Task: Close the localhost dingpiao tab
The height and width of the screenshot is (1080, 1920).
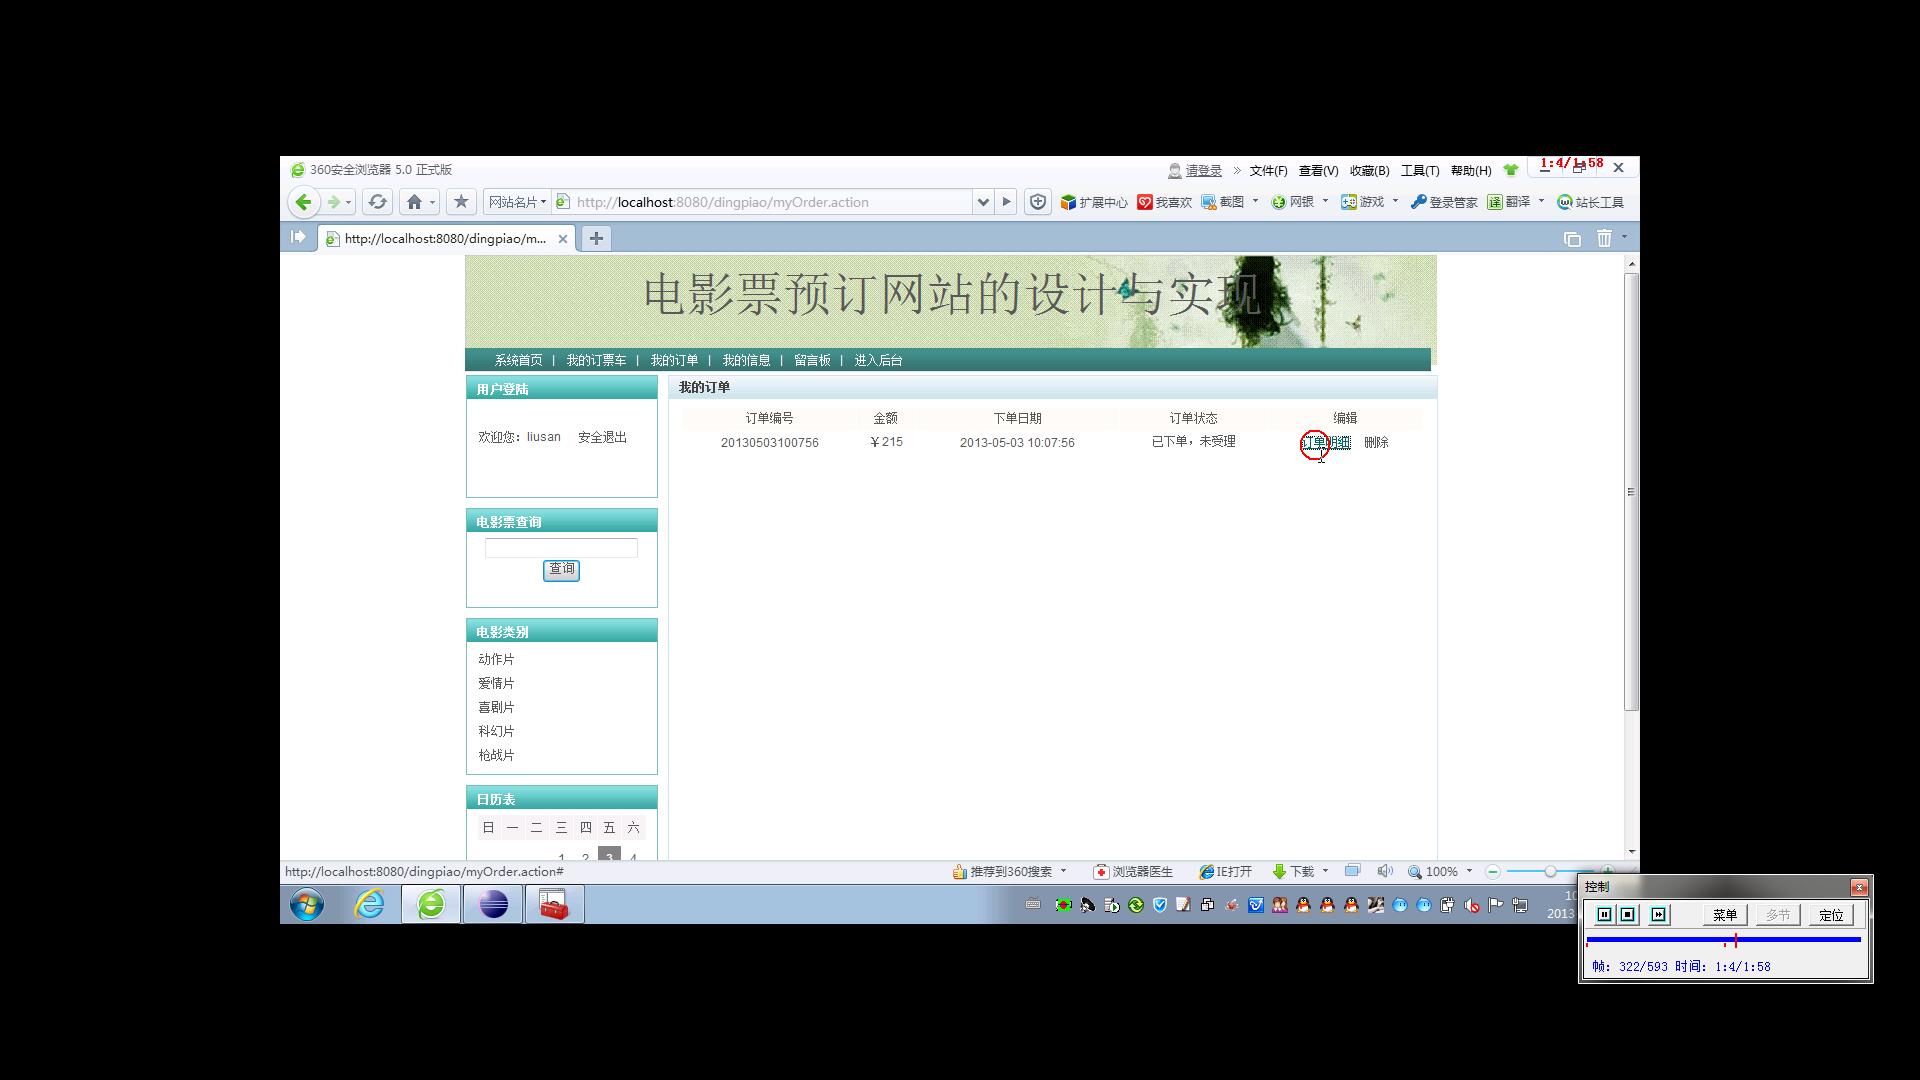Action: 563,239
